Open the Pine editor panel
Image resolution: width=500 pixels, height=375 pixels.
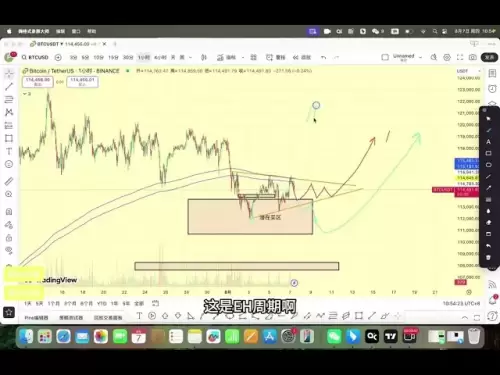pos(36,318)
